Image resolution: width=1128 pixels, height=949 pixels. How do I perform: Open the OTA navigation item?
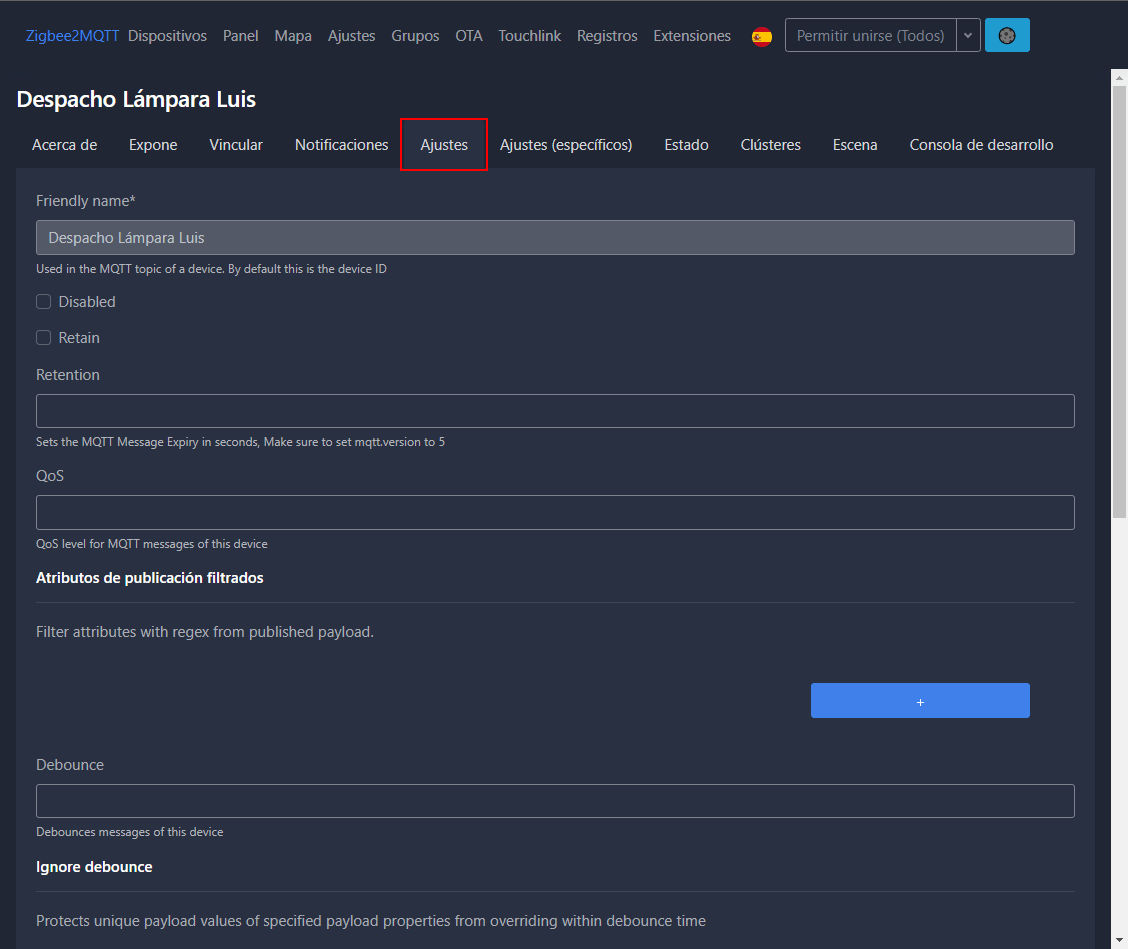(x=469, y=36)
